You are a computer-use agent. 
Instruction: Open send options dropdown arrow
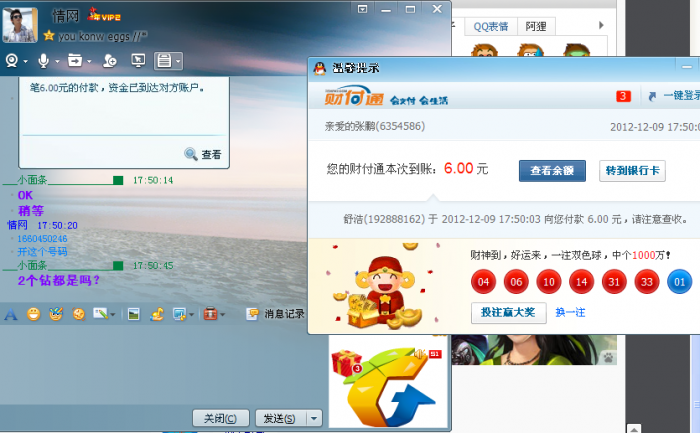tap(314, 418)
